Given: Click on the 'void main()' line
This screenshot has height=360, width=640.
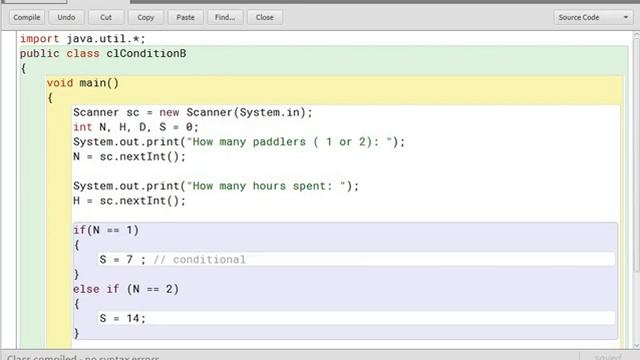Looking at the screenshot, I should (82, 83).
